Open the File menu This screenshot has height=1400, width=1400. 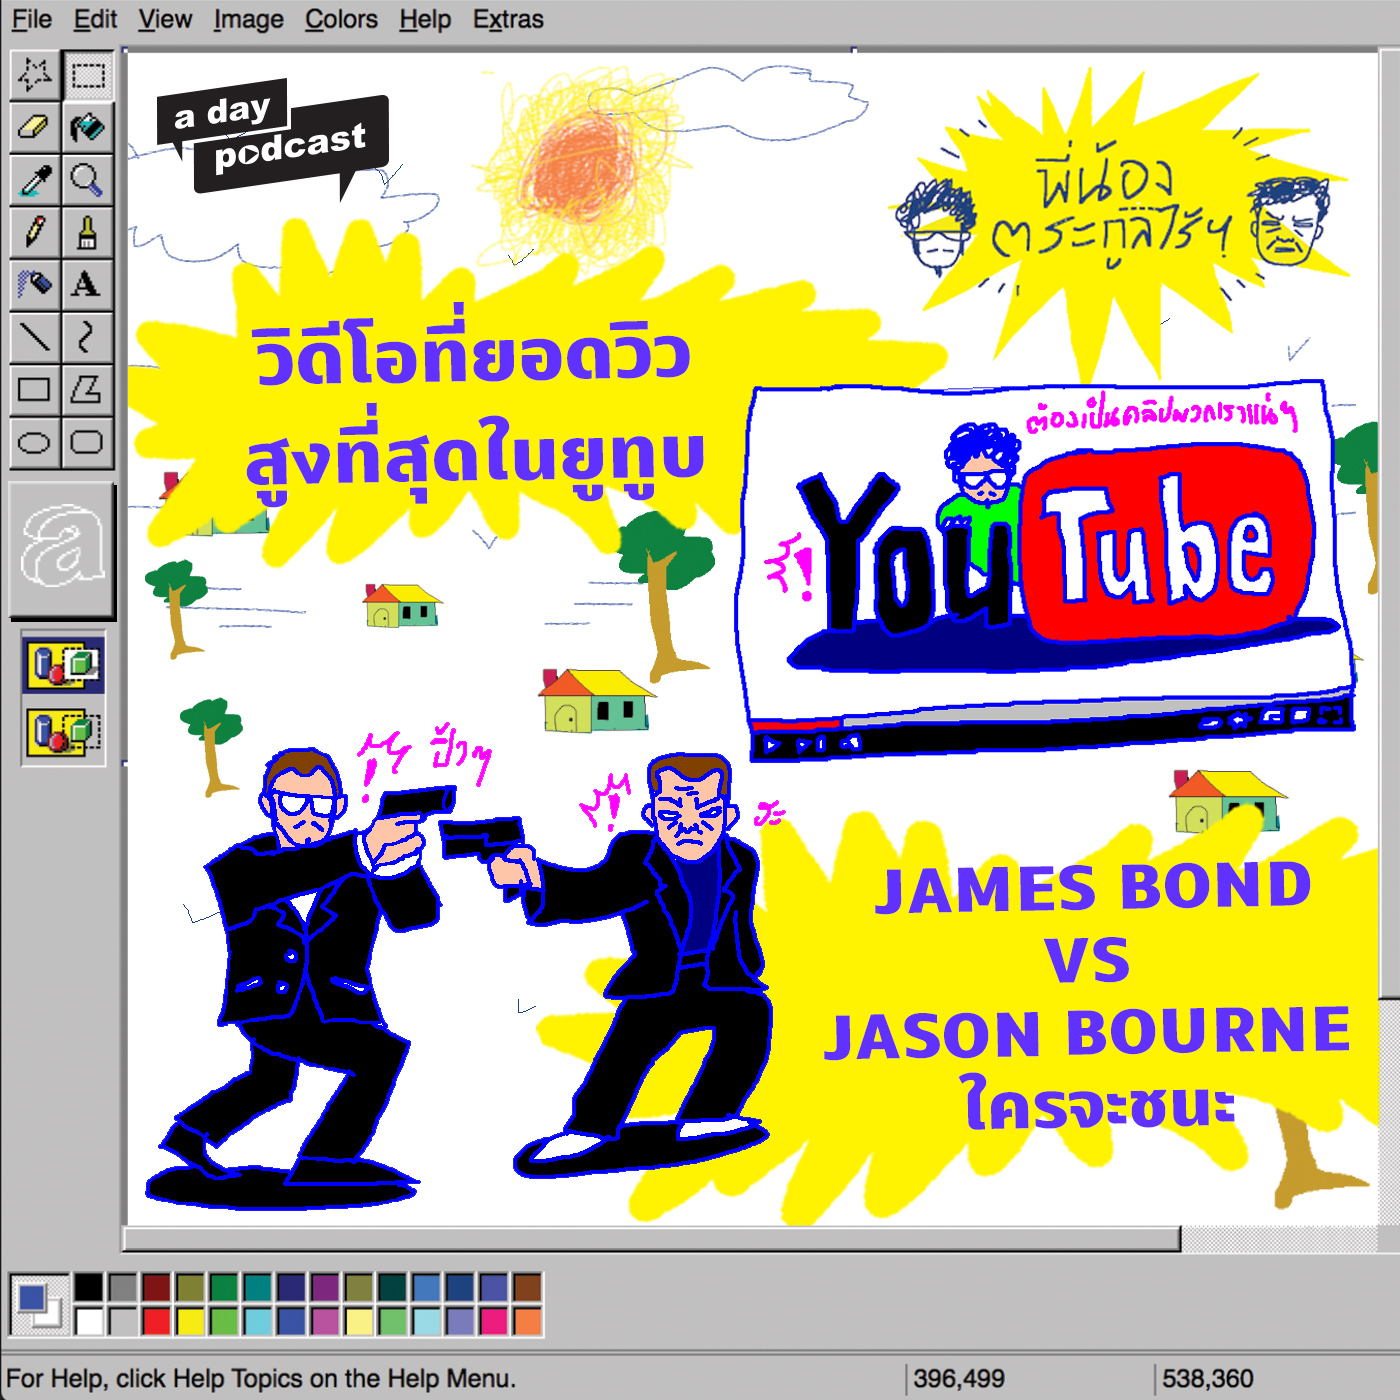[x=32, y=19]
